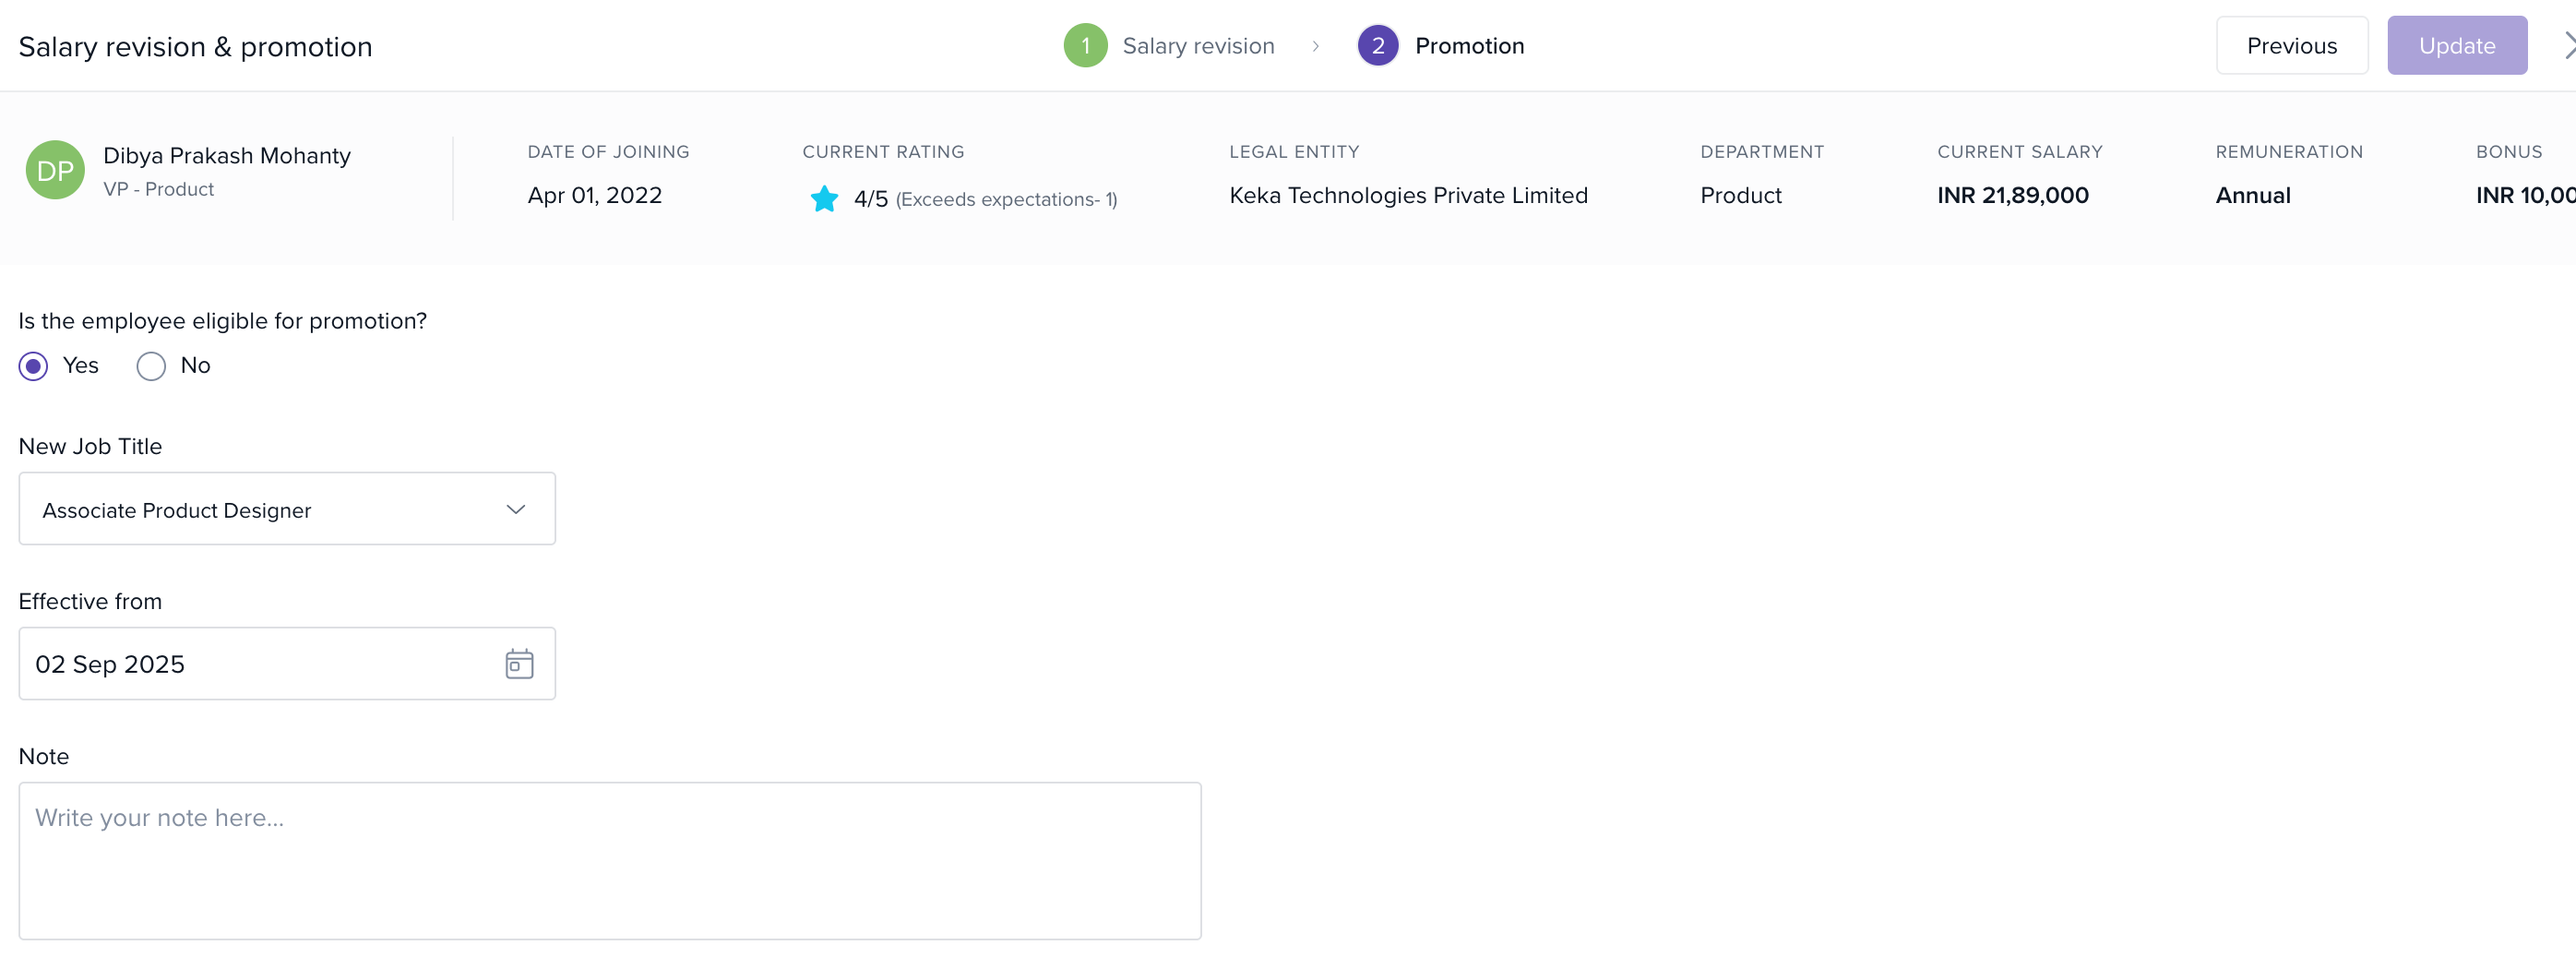Image resolution: width=2576 pixels, height=969 pixels.
Task: Click the arrow separator between steps
Action: pos(1316,46)
